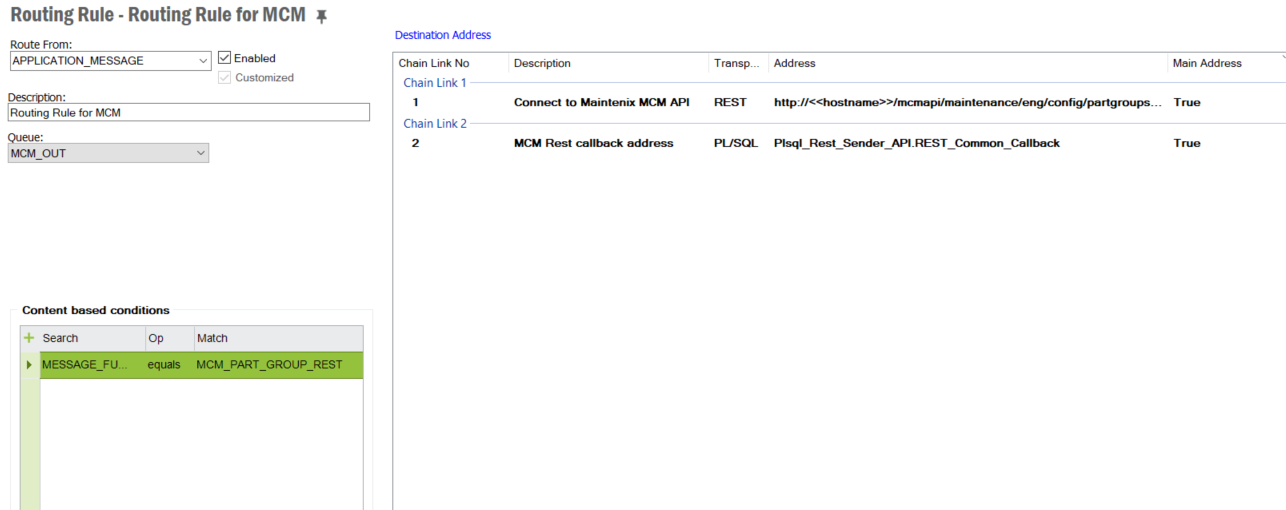This screenshot has width=1286, height=510.
Task: Click the pin icon beside the title
Action: (x=321, y=17)
